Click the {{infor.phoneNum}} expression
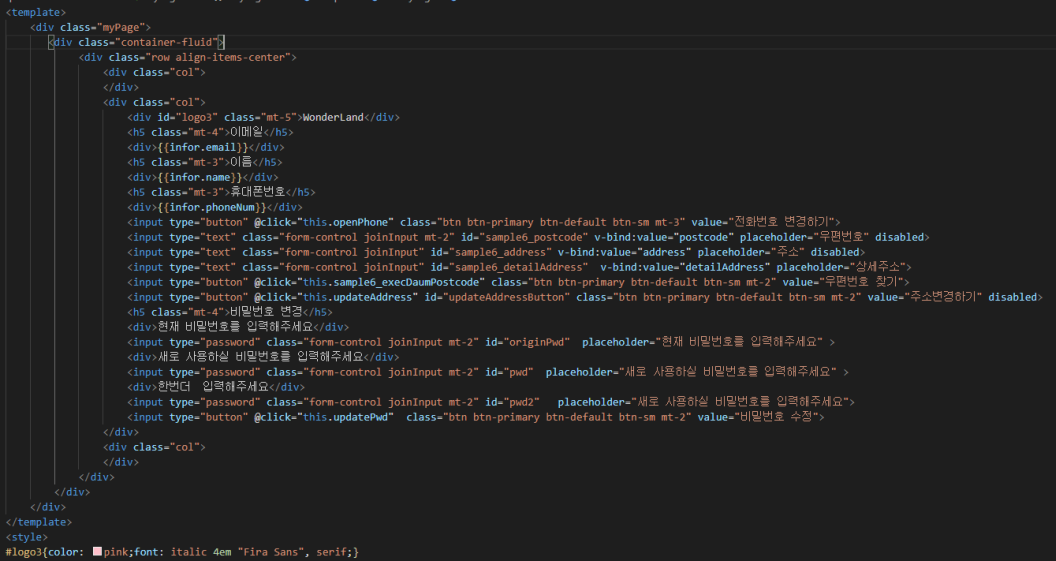Image resolution: width=1056 pixels, height=561 pixels. click(x=212, y=207)
